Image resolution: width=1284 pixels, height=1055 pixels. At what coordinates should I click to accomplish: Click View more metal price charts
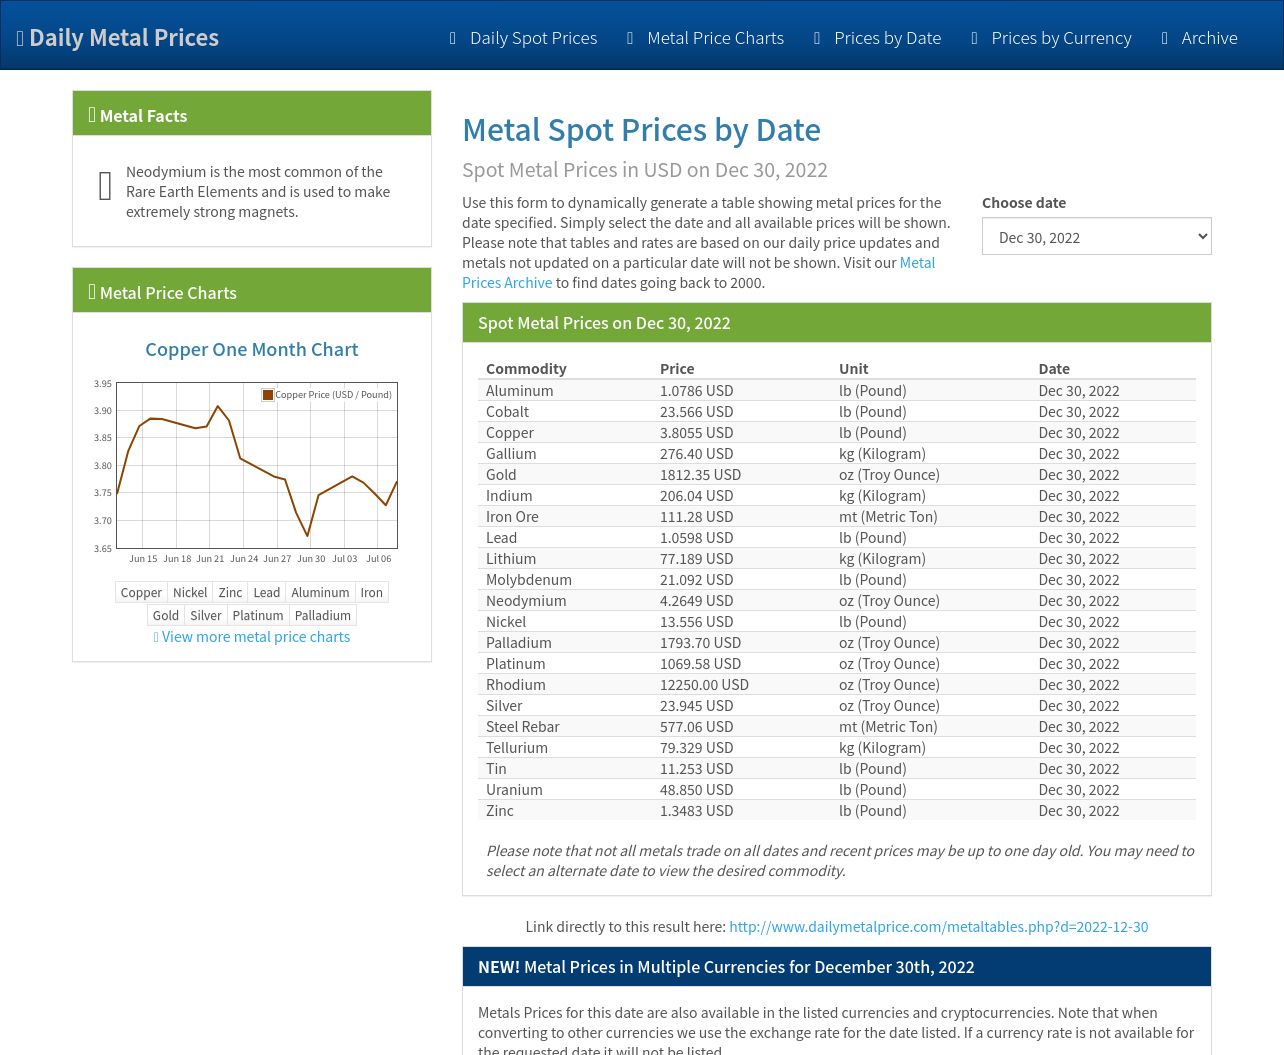click(256, 637)
